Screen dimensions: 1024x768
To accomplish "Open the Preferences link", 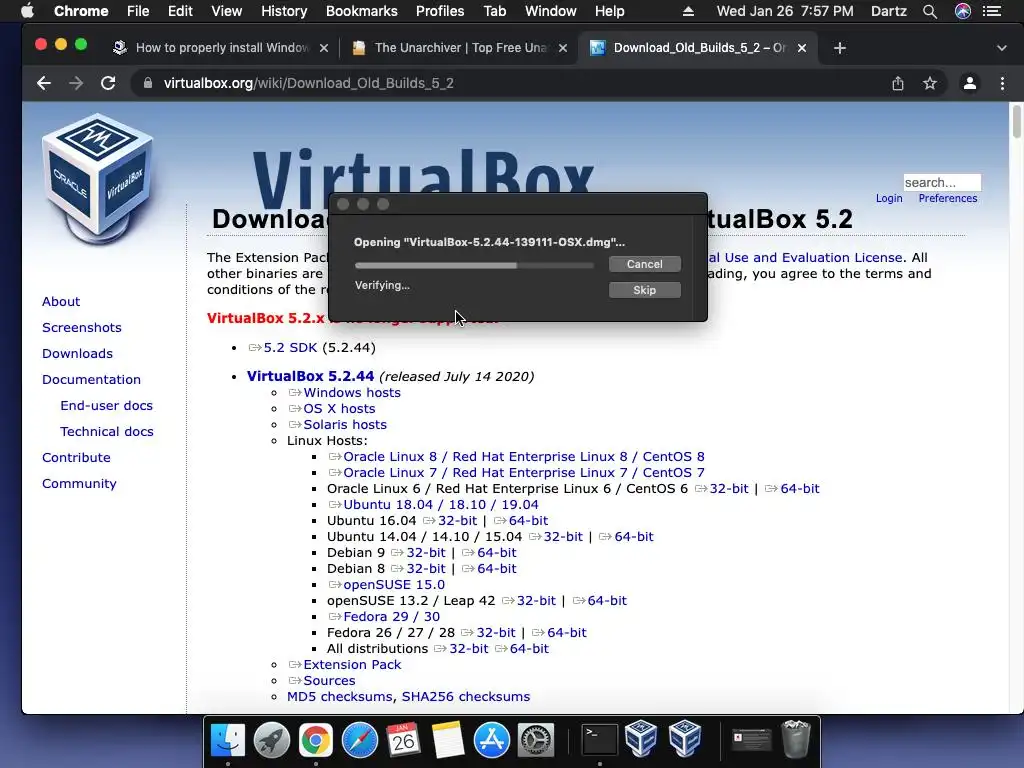I will [948, 199].
